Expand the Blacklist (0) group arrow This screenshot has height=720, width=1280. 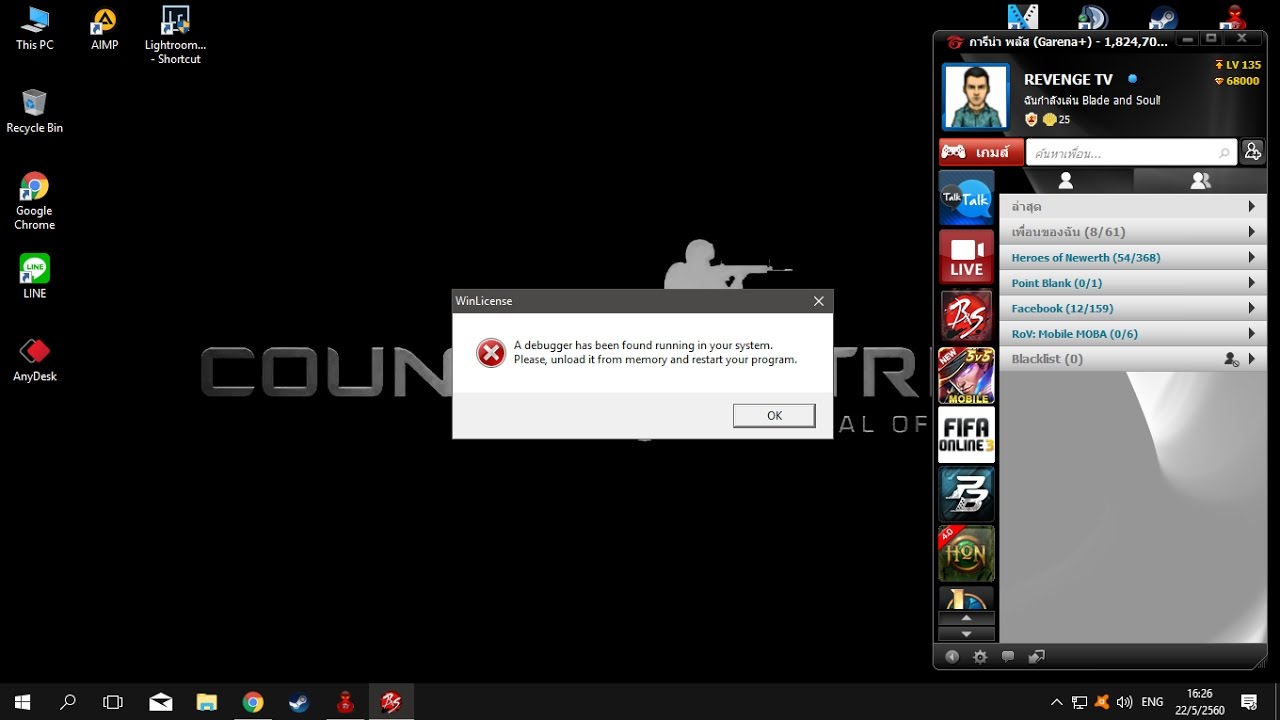1251,359
